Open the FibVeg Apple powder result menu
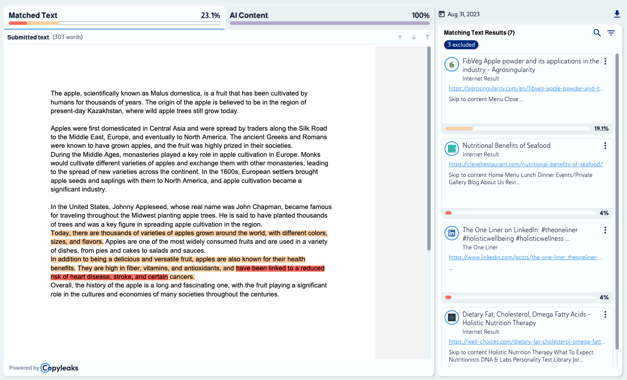The image size is (627, 380). [x=605, y=61]
